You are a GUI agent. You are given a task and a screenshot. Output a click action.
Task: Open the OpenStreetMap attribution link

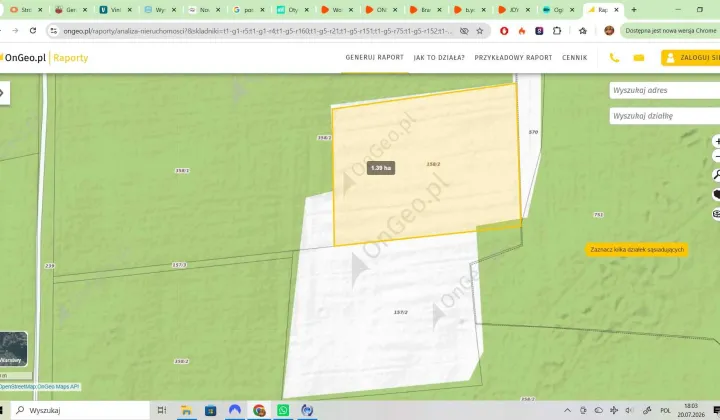coord(17,386)
